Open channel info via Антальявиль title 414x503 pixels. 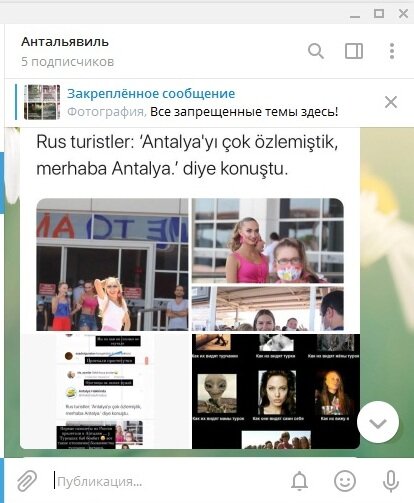click(65, 42)
